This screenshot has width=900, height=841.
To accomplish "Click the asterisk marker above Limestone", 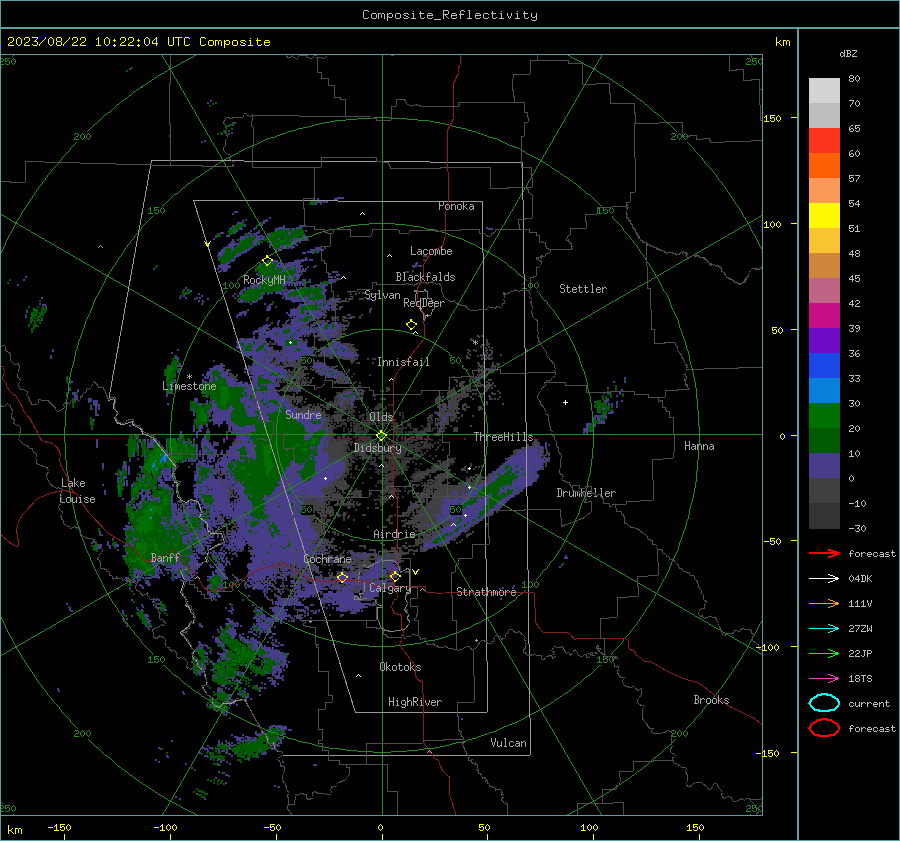I will 189,377.
